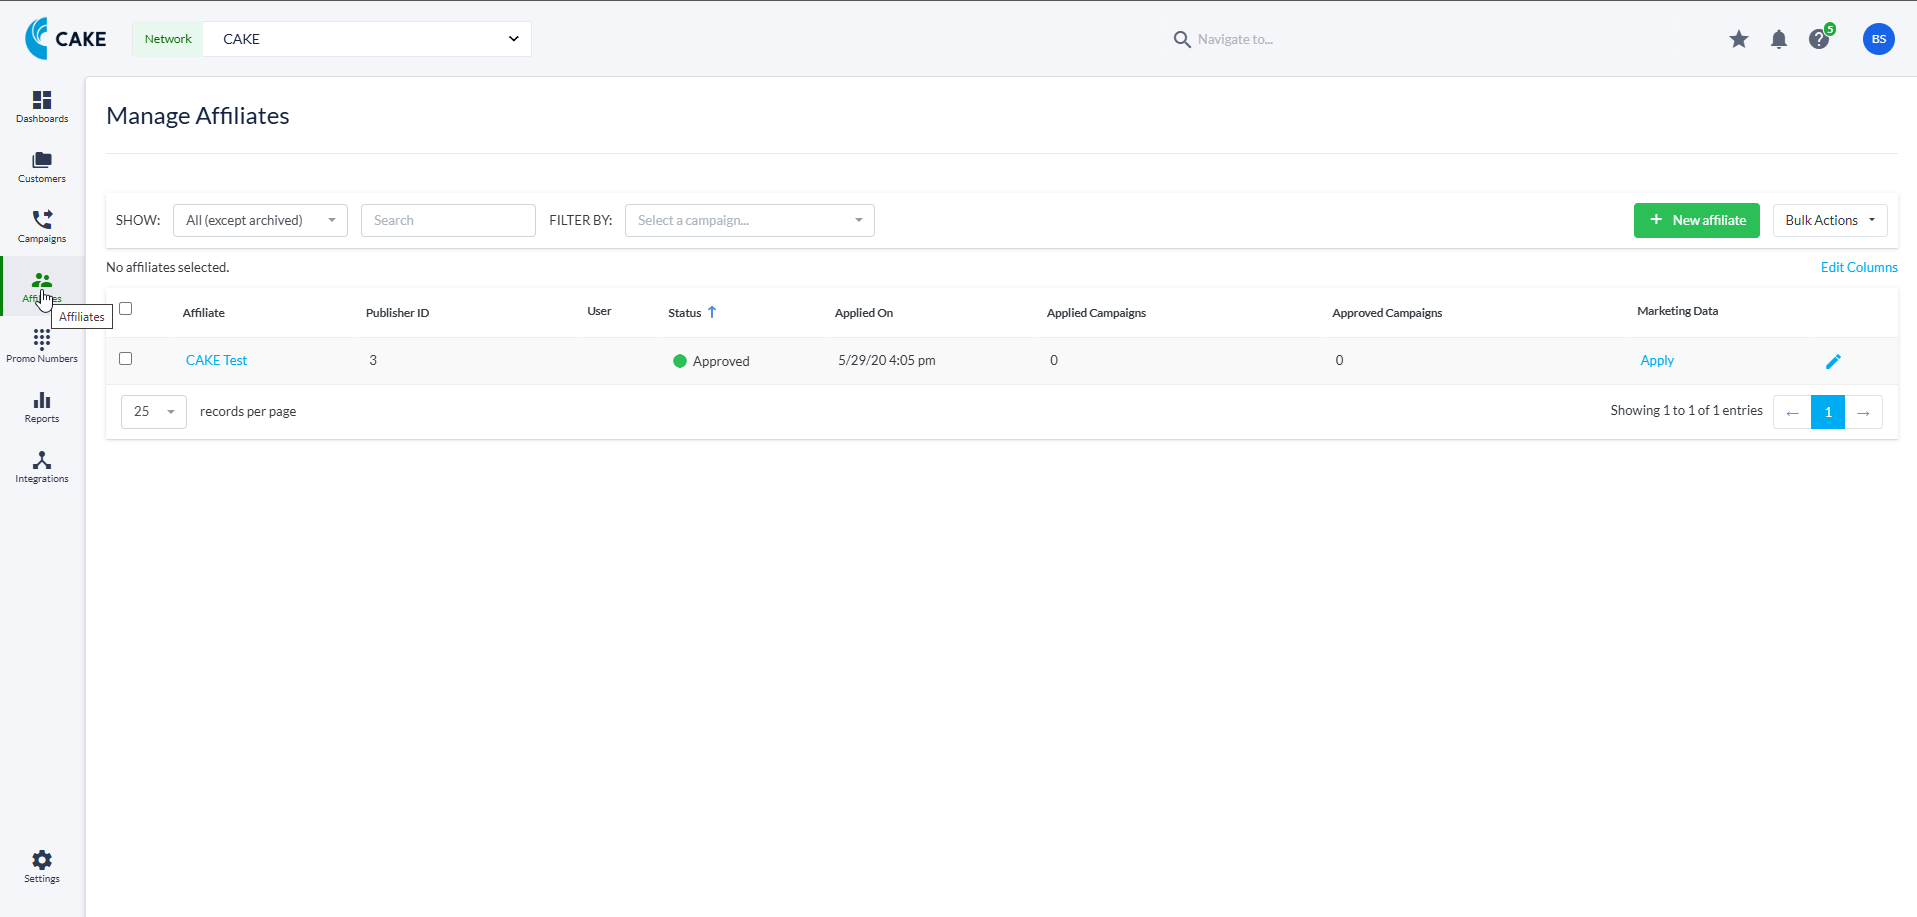The height and width of the screenshot is (917, 1917).
Task: Open the Show filter dropdown
Action: coord(260,220)
